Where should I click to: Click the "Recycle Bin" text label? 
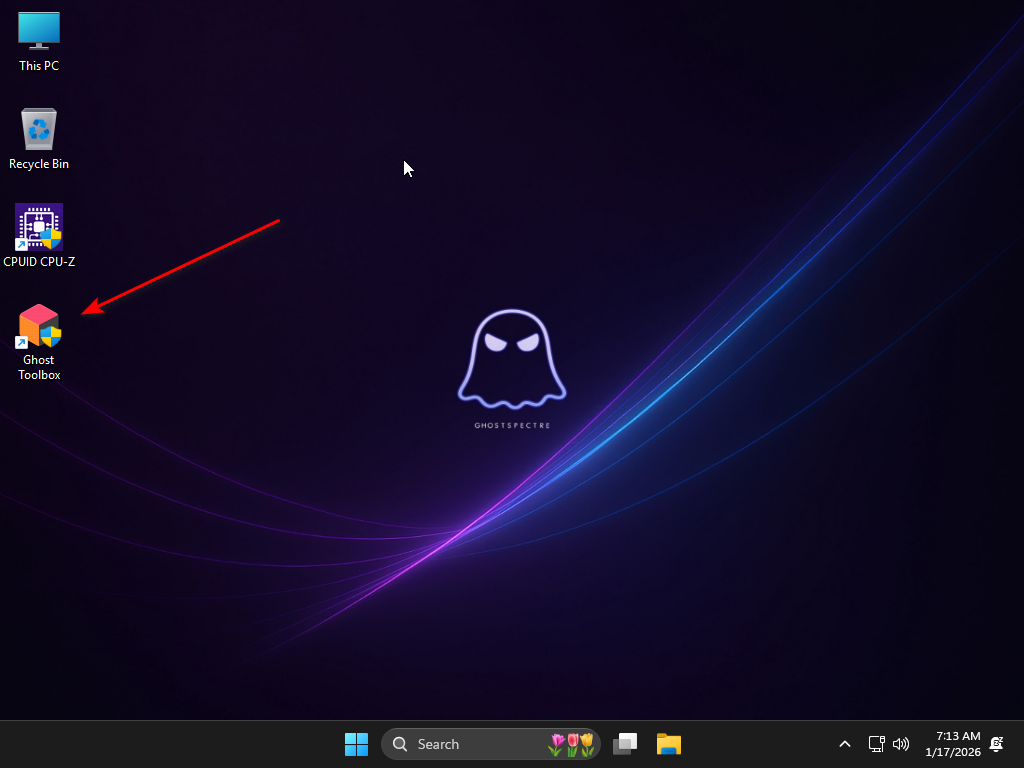point(39,164)
